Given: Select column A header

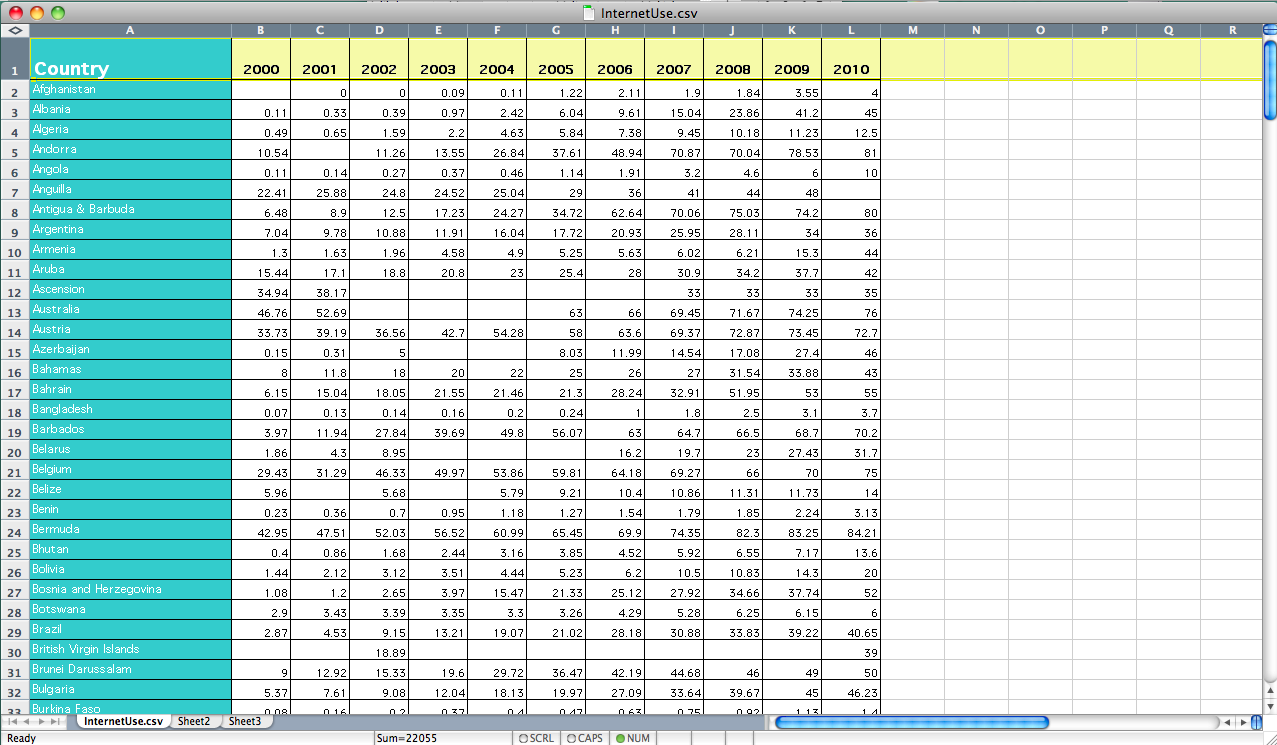Looking at the screenshot, I should (x=130, y=30).
